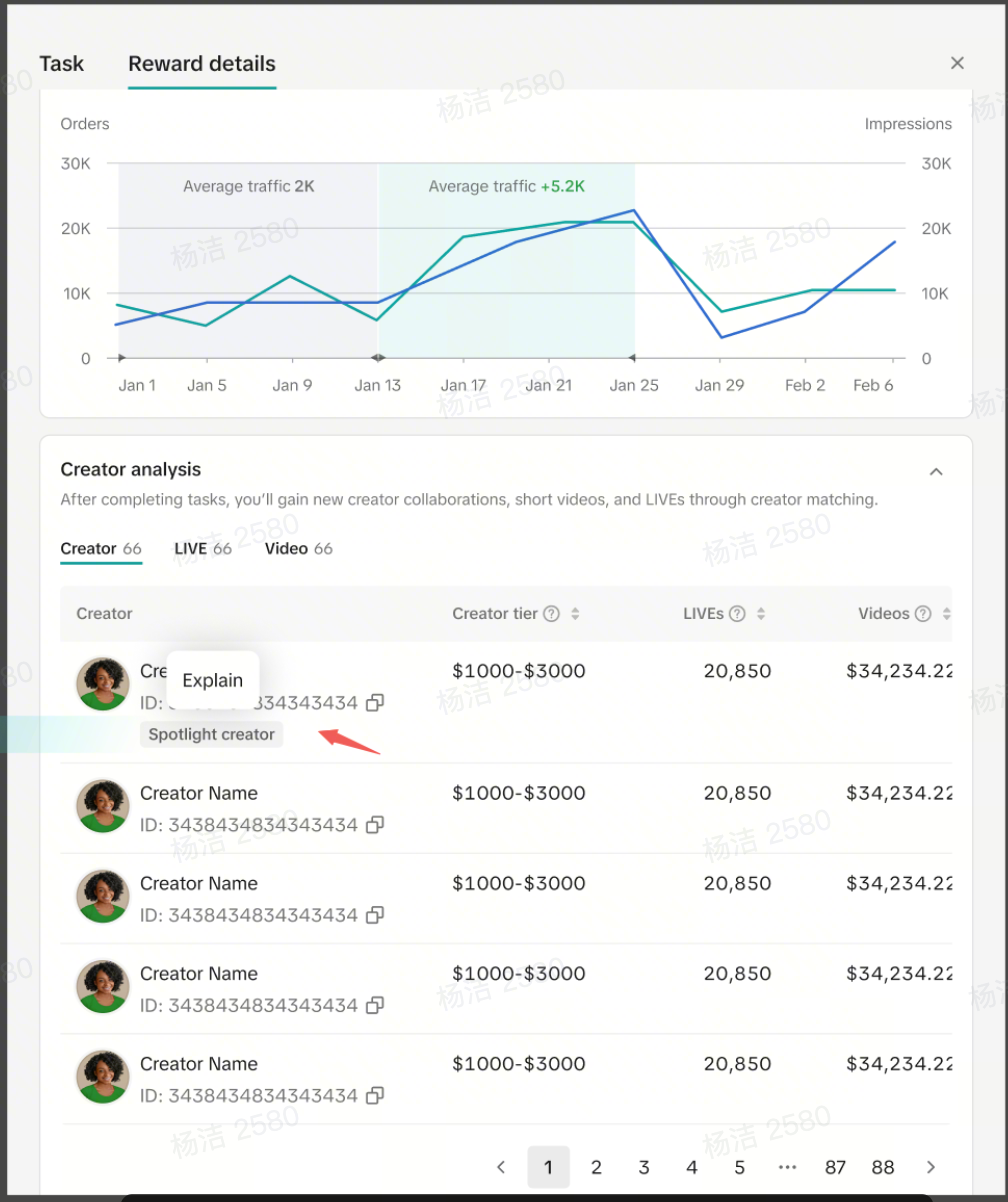Close the Reward details panel

click(957, 63)
